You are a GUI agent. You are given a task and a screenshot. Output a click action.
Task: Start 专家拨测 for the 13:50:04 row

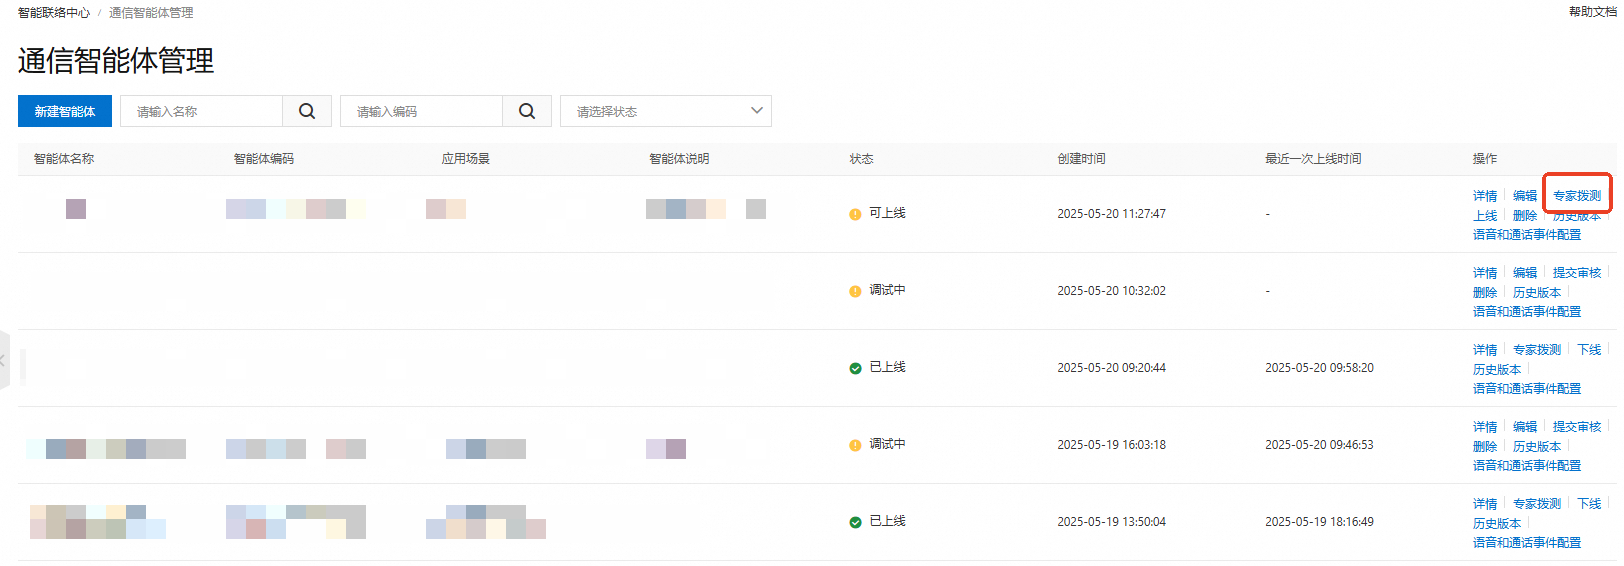(x=1537, y=504)
